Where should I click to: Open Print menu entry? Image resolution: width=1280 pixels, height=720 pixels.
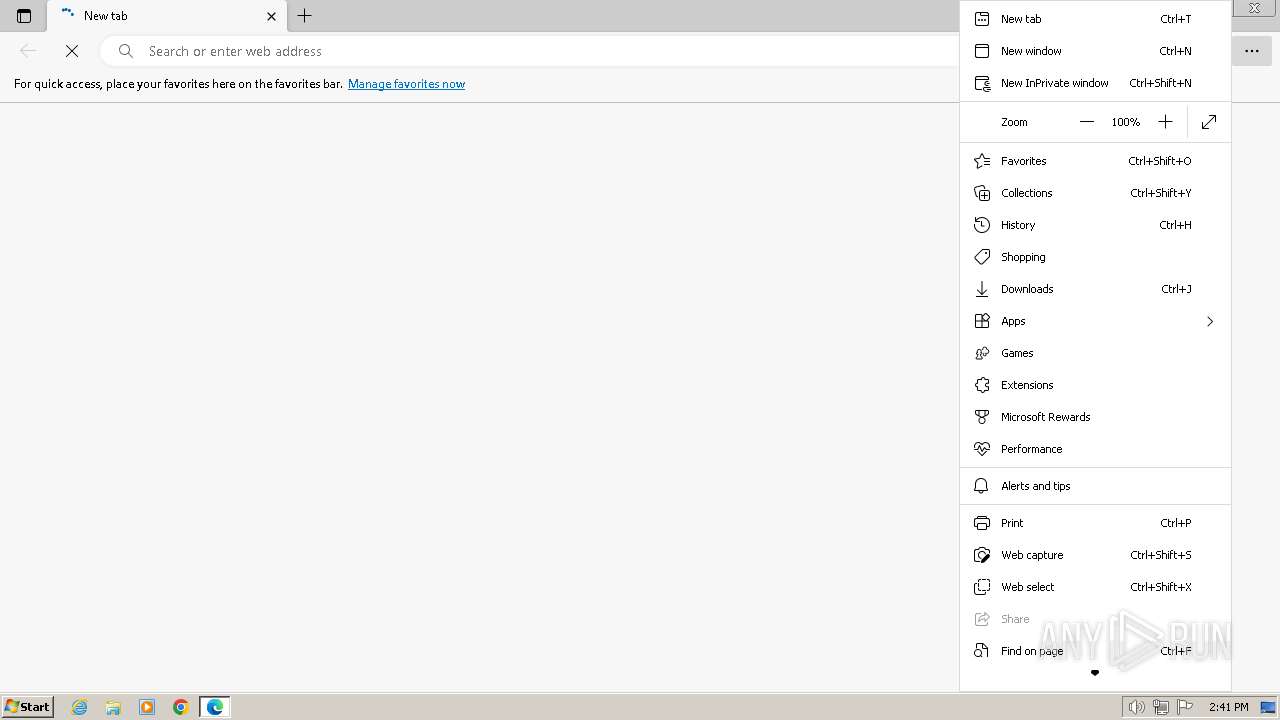point(1095,523)
